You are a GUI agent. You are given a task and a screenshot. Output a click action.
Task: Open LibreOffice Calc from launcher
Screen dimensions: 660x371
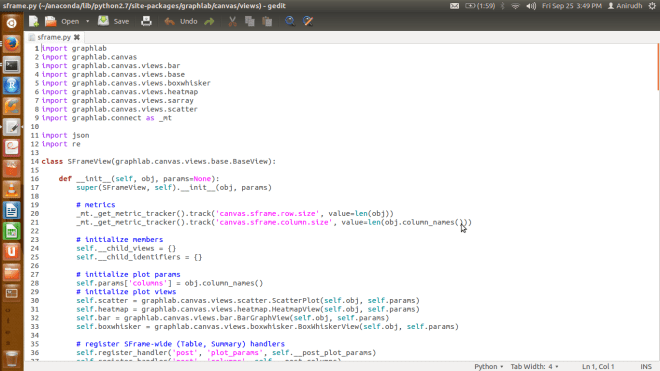(11, 231)
